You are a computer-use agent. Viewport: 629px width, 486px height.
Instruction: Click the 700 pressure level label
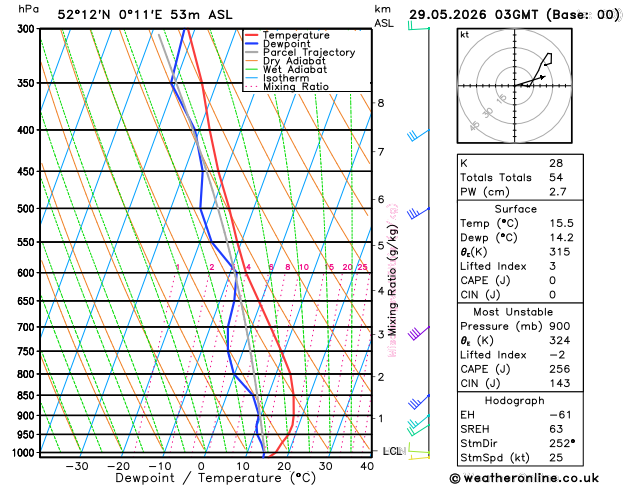[28, 327]
